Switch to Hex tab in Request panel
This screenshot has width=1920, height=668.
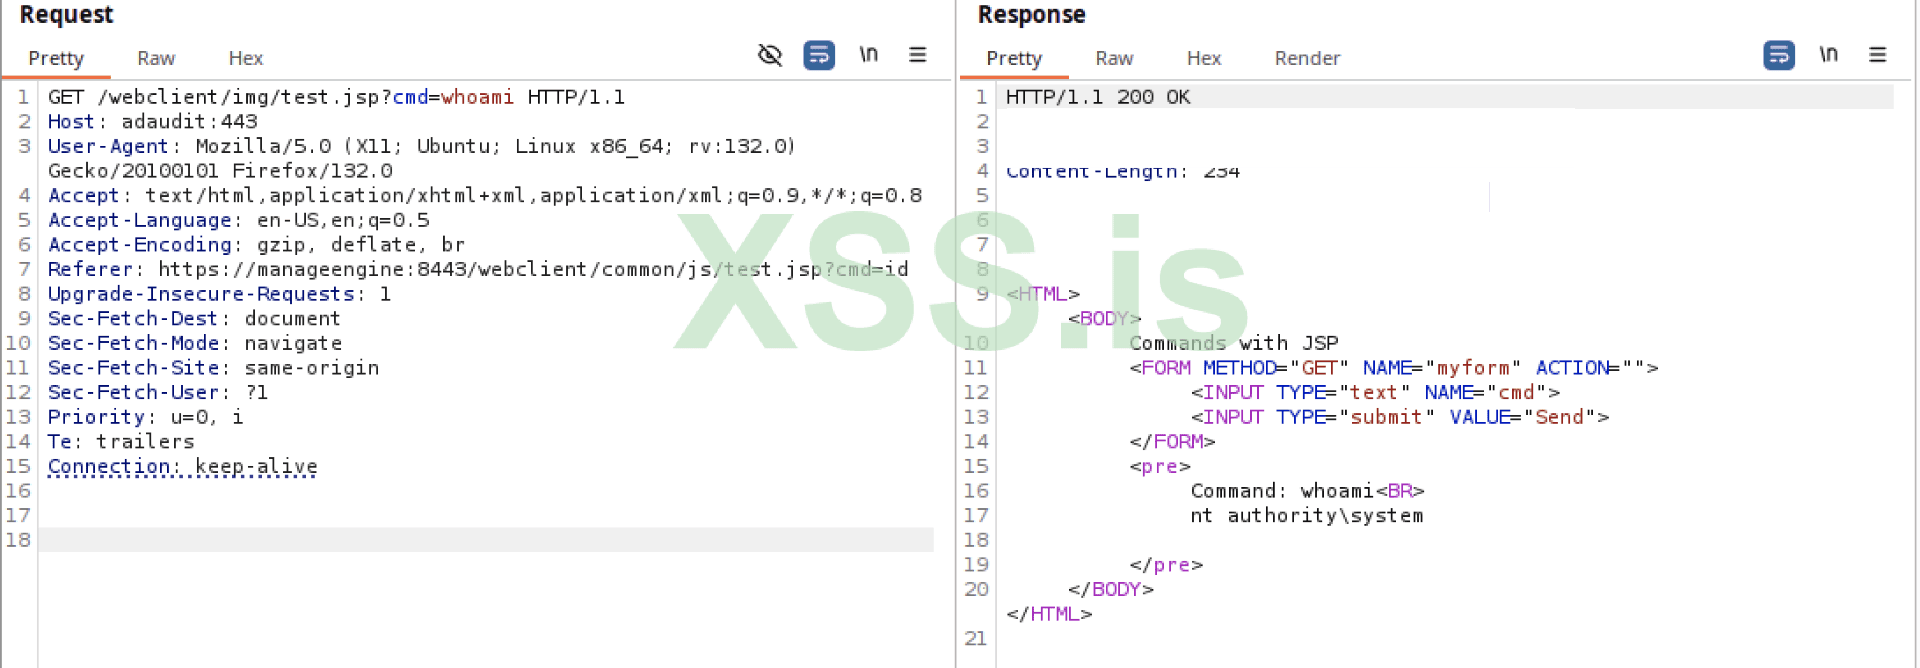pos(245,58)
